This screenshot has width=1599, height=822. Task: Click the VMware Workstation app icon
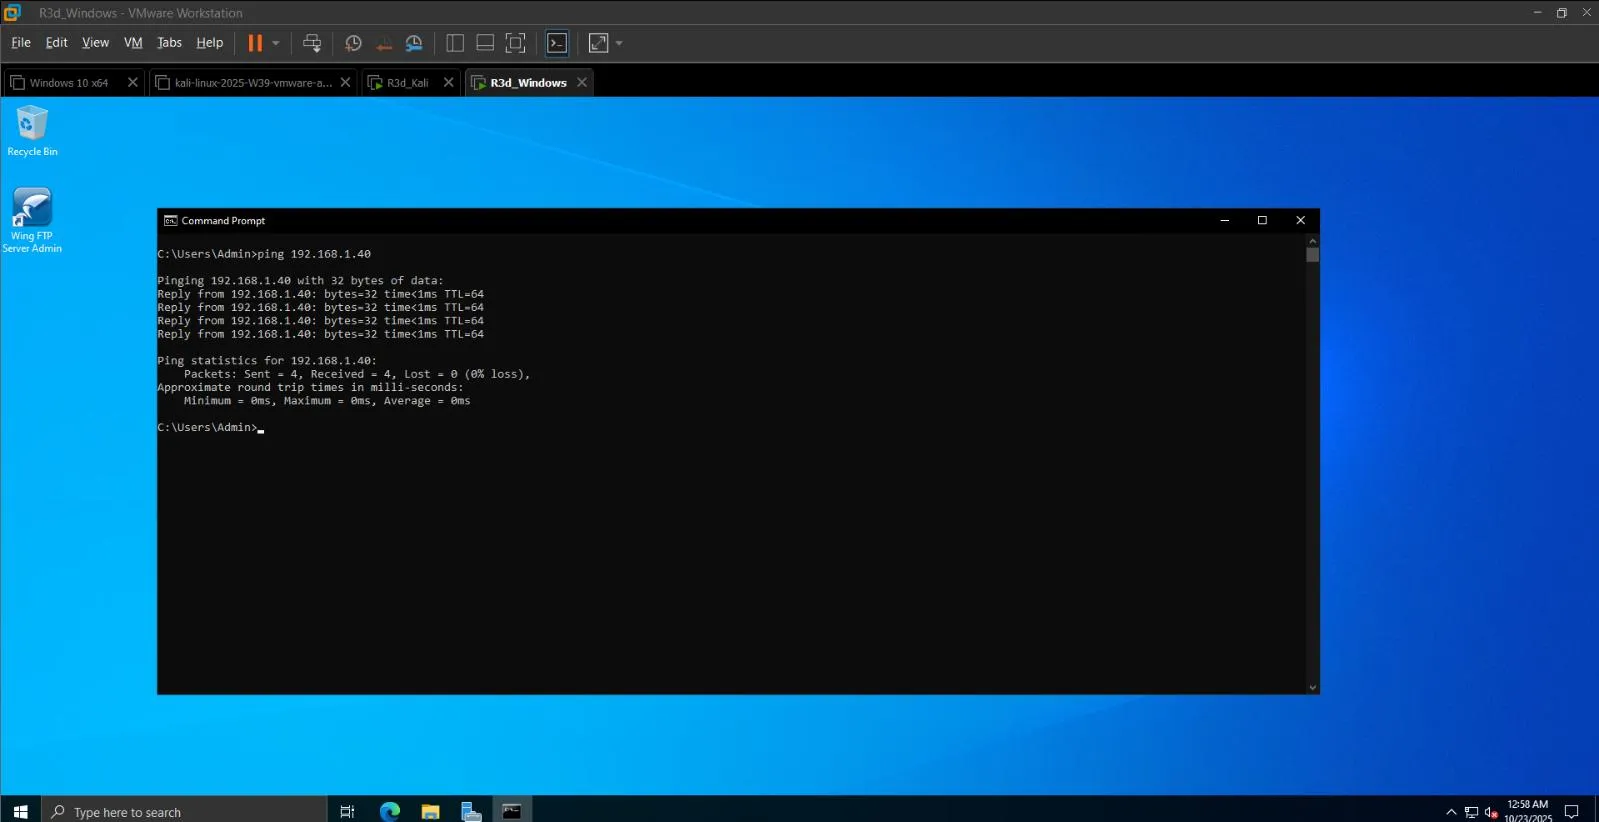click(12, 12)
